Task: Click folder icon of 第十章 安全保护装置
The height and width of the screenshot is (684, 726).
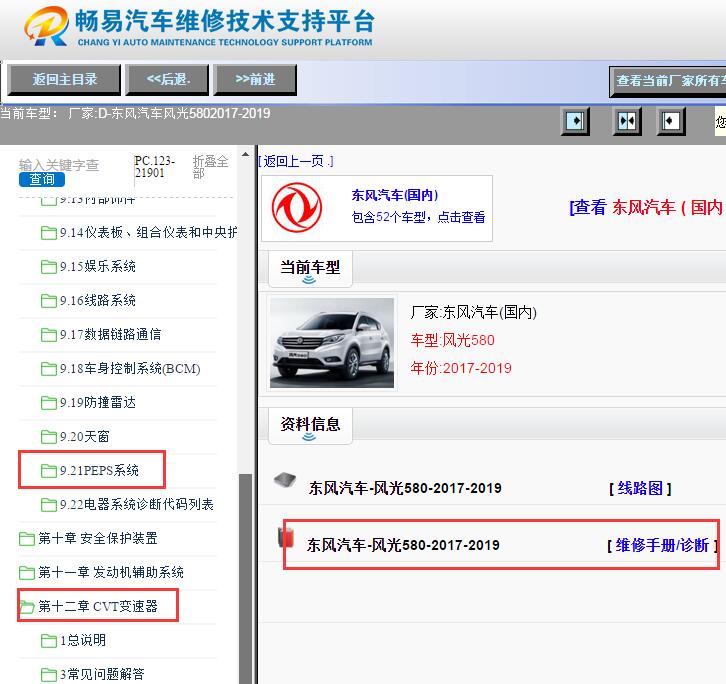Action: [x=27, y=539]
